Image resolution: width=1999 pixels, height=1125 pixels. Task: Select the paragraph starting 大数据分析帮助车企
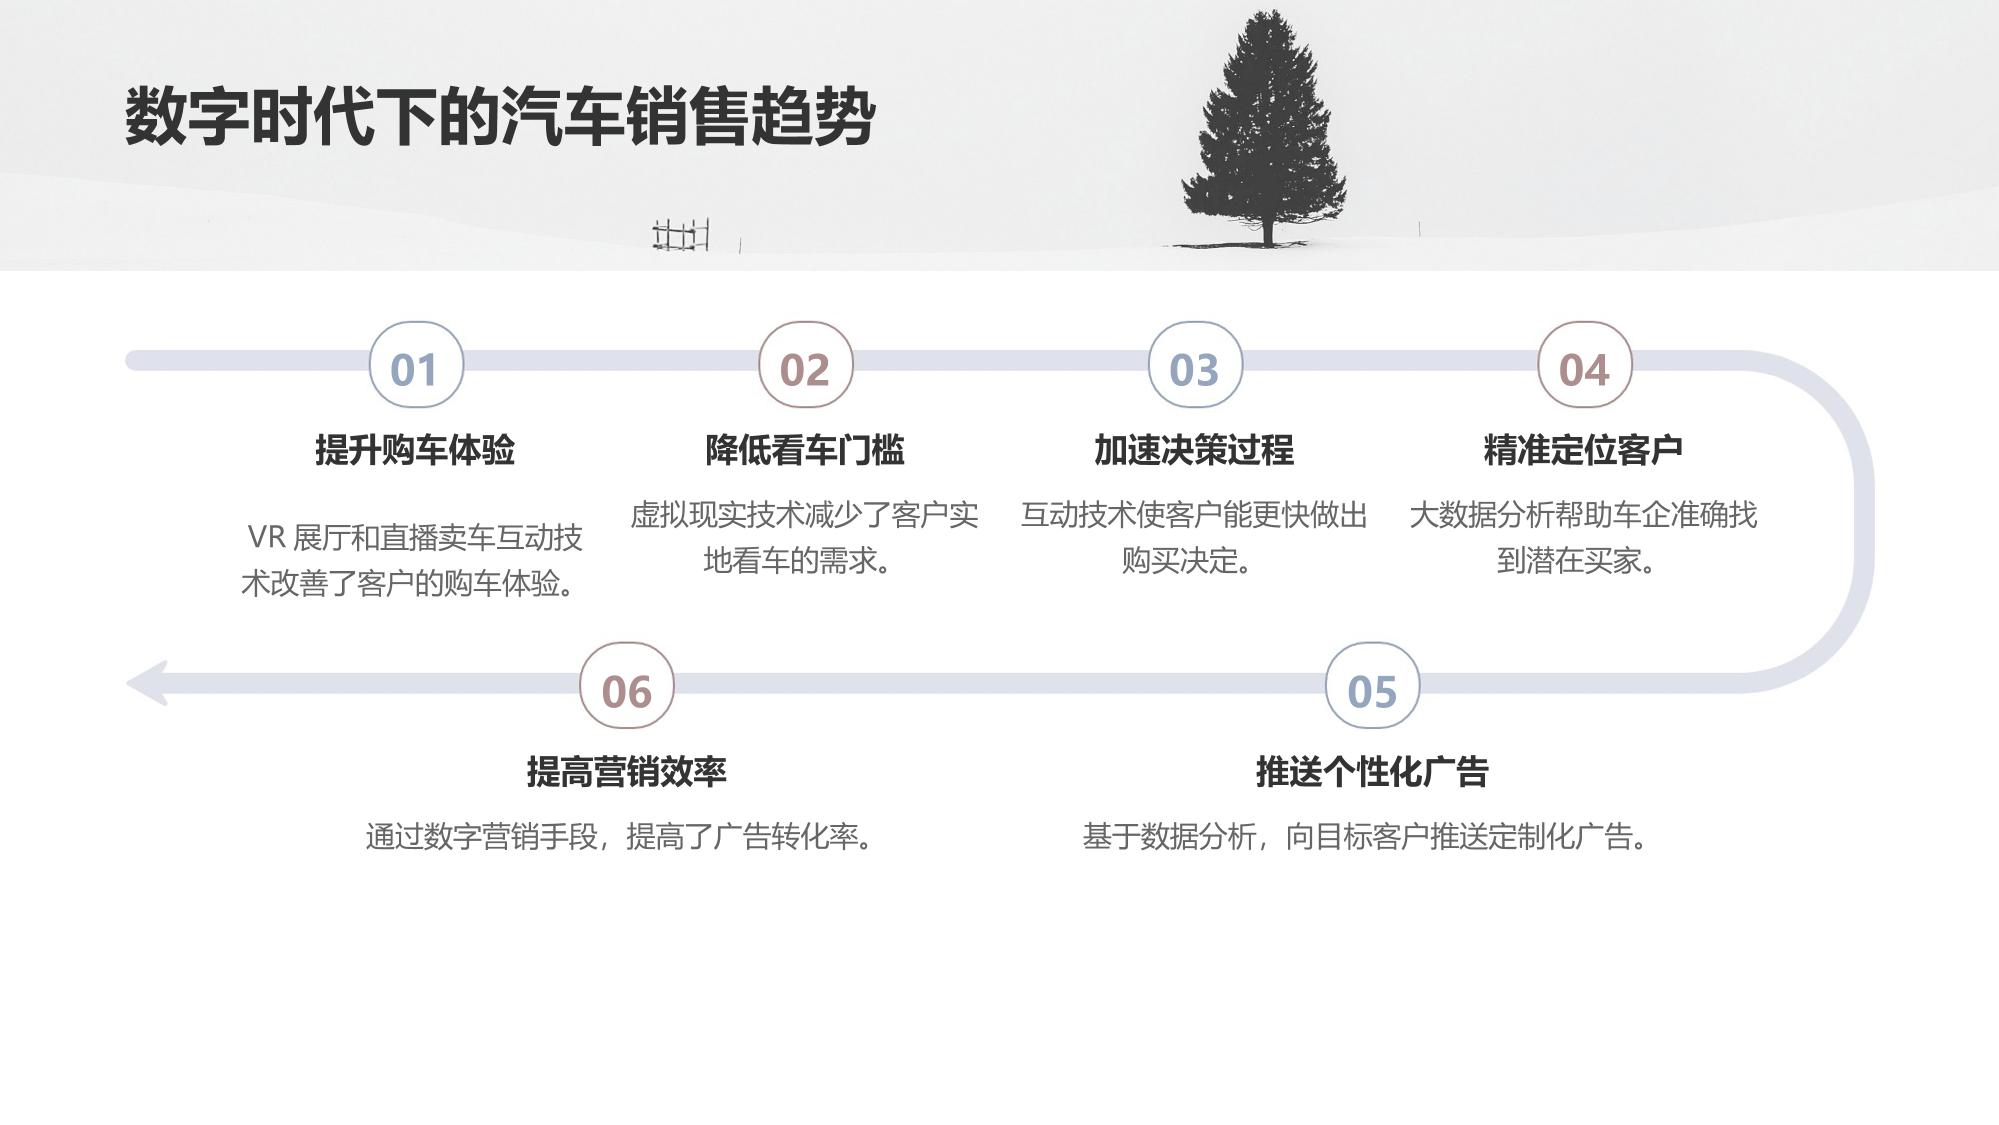coord(1583,537)
